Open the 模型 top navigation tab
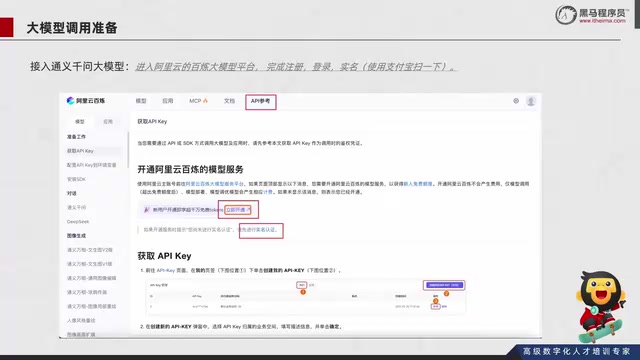 141,101
